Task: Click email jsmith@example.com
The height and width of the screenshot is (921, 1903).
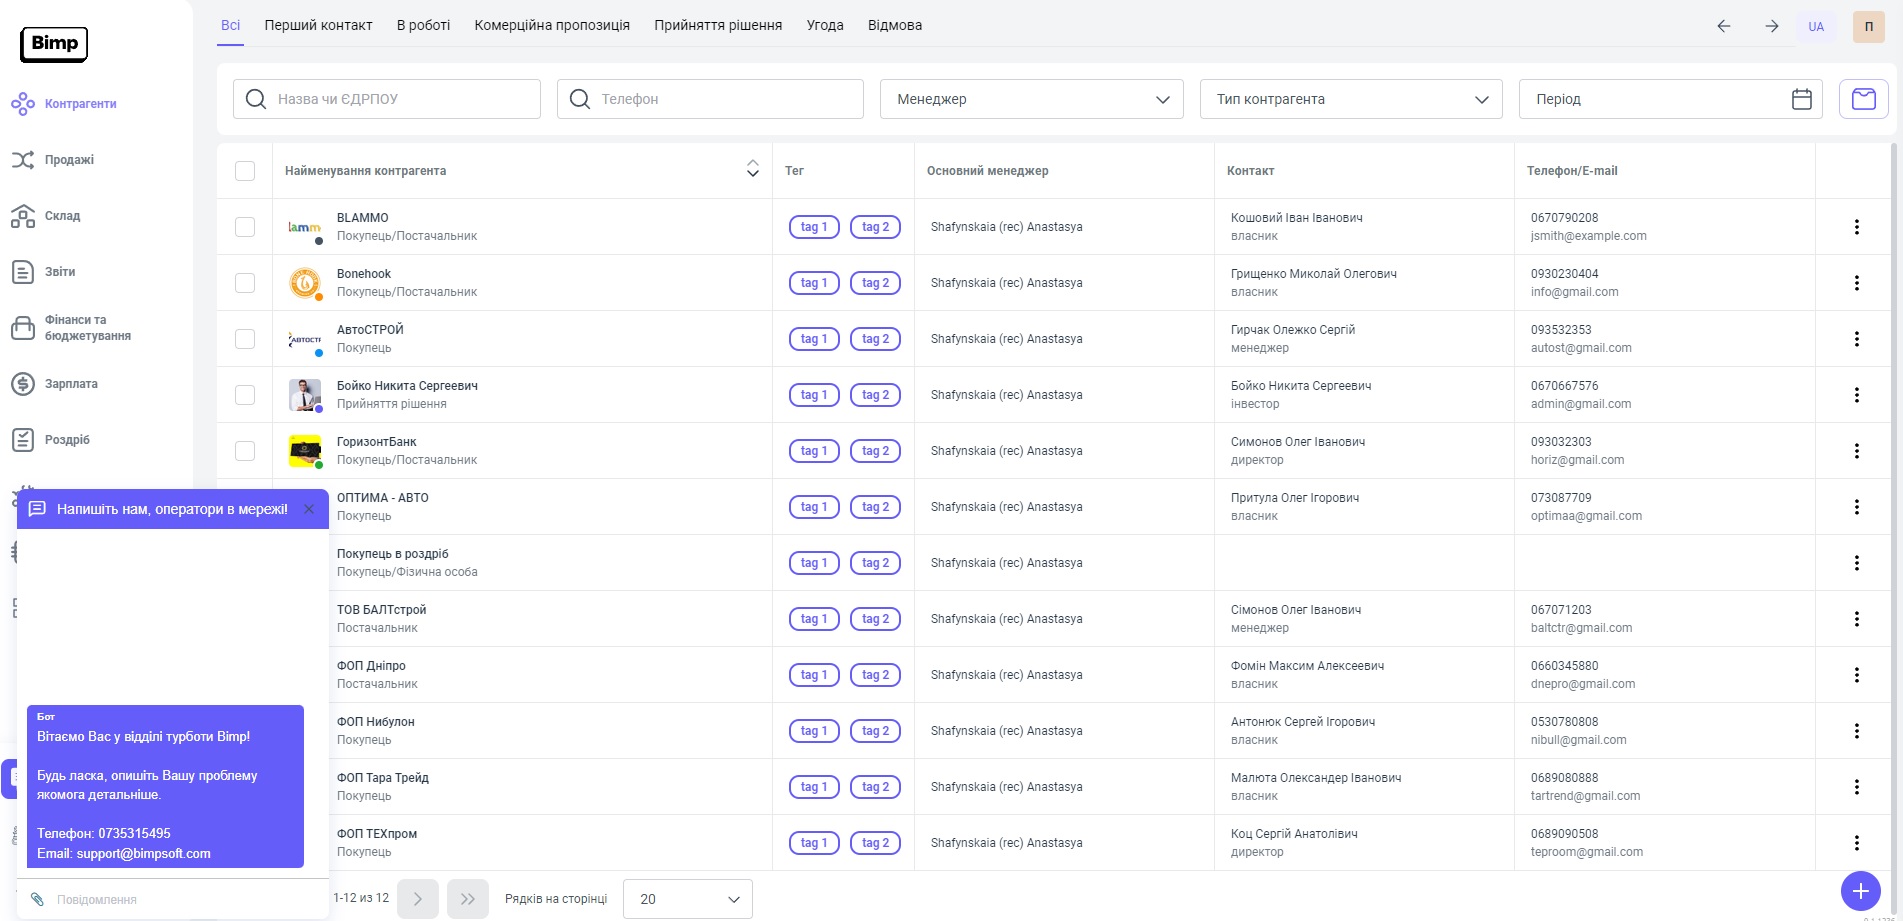Action: [x=1589, y=236]
